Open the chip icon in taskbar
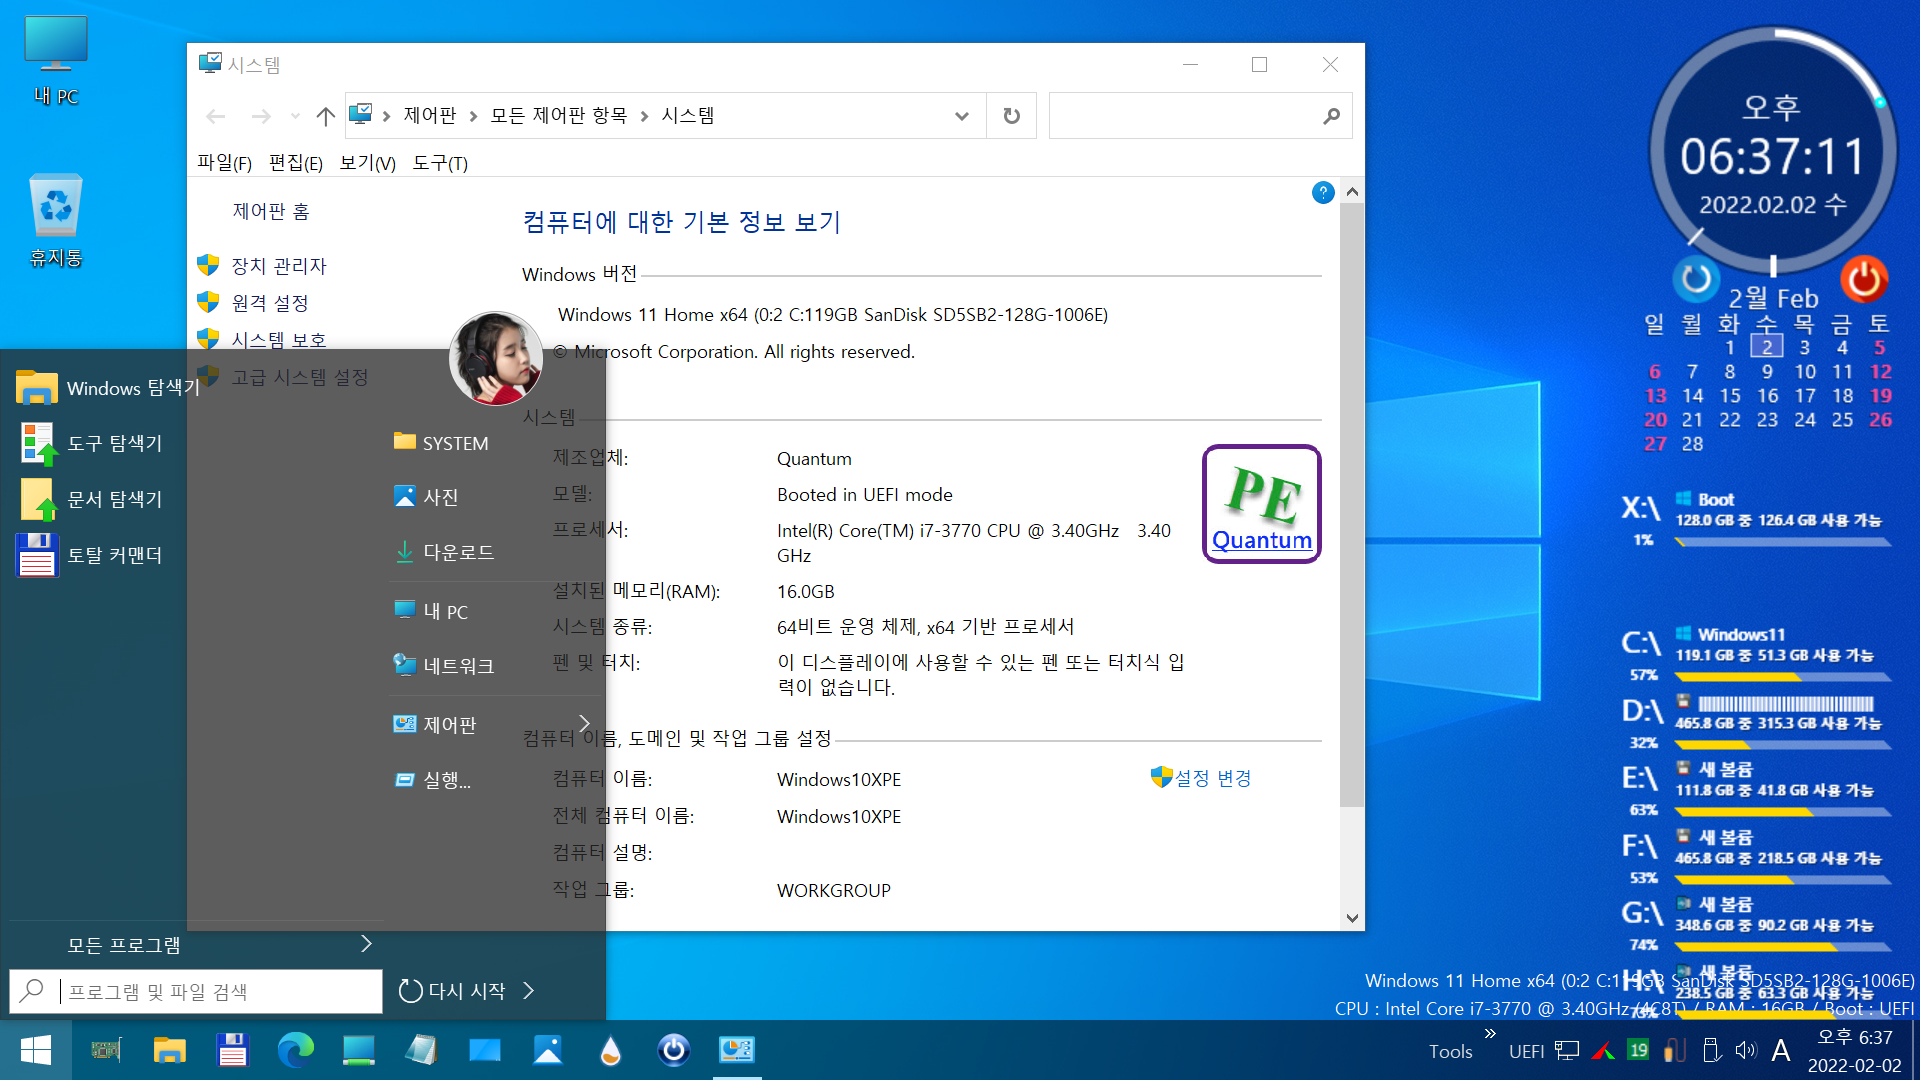This screenshot has height=1080, width=1920. pyautogui.click(x=106, y=1050)
